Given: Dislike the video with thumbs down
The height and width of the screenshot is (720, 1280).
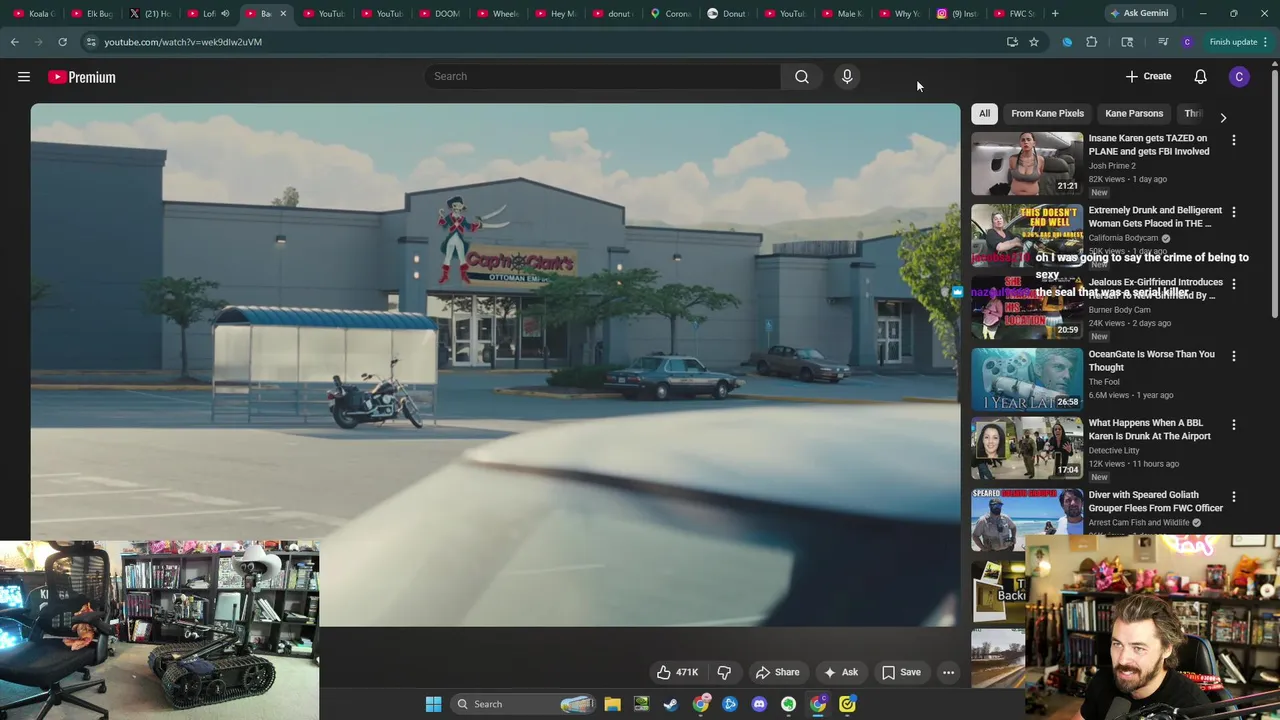Looking at the screenshot, I should [724, 672].
